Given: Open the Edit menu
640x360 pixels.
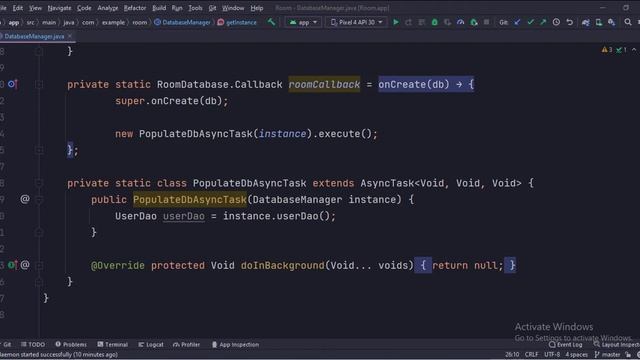Looking at the screenshot, I should coord(18,8).
